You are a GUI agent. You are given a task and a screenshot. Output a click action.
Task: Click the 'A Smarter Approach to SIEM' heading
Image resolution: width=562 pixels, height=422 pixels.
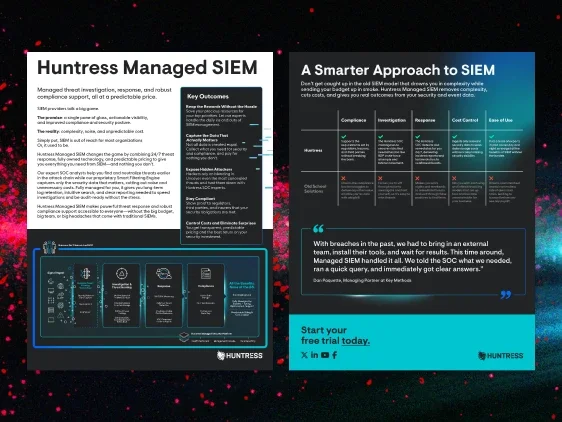tap(398, 70)
